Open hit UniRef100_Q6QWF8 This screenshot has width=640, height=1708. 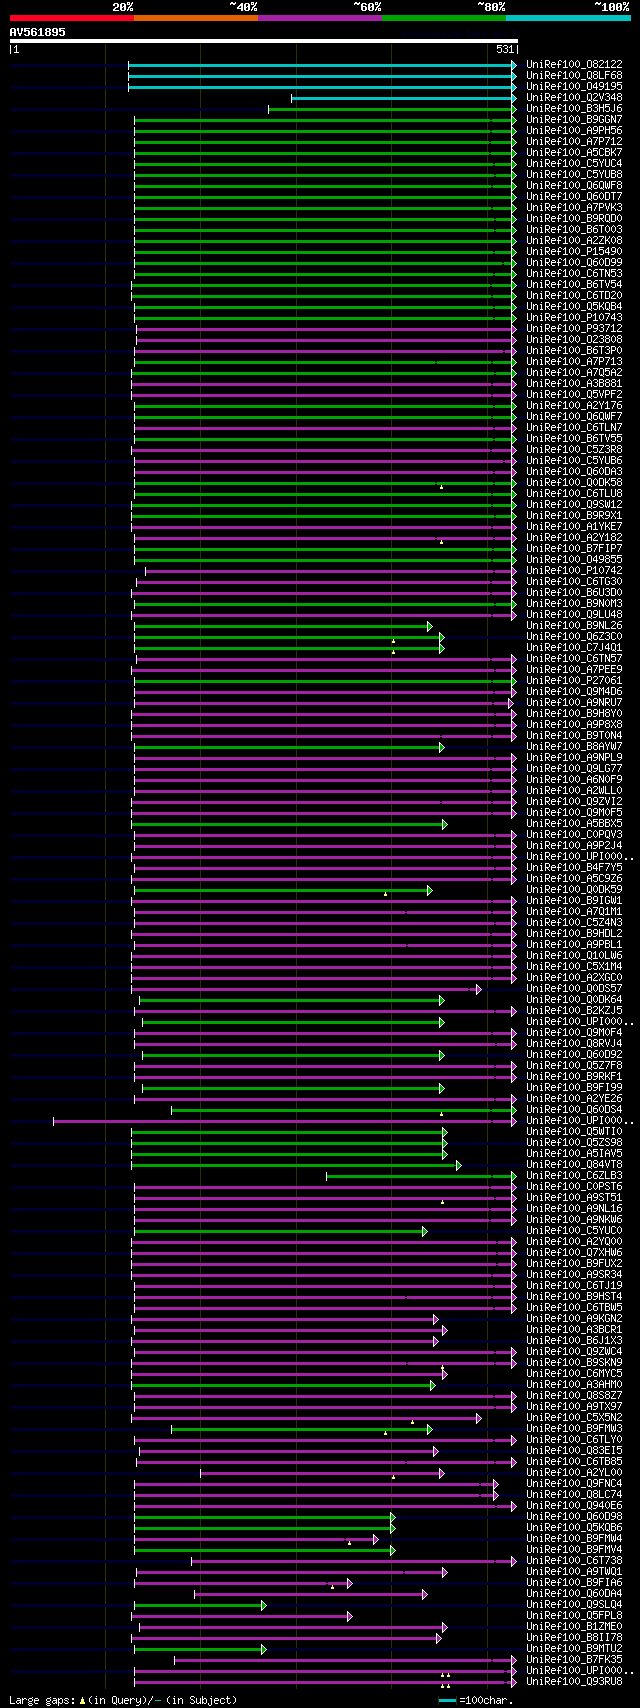pyautogui.click(x=574, y=185)
